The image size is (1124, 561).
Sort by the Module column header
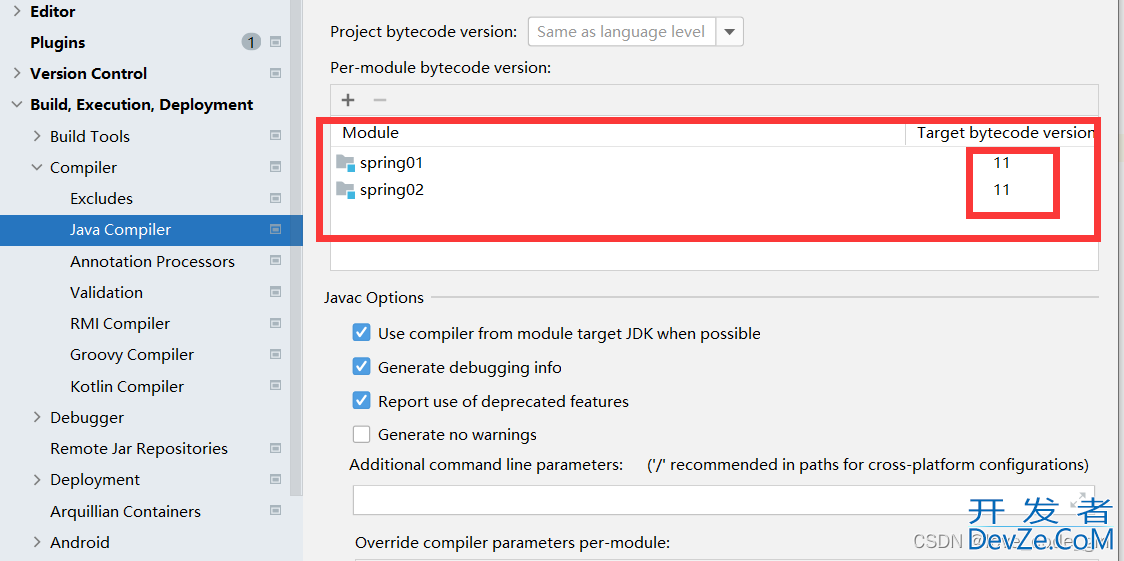(371, 133)
